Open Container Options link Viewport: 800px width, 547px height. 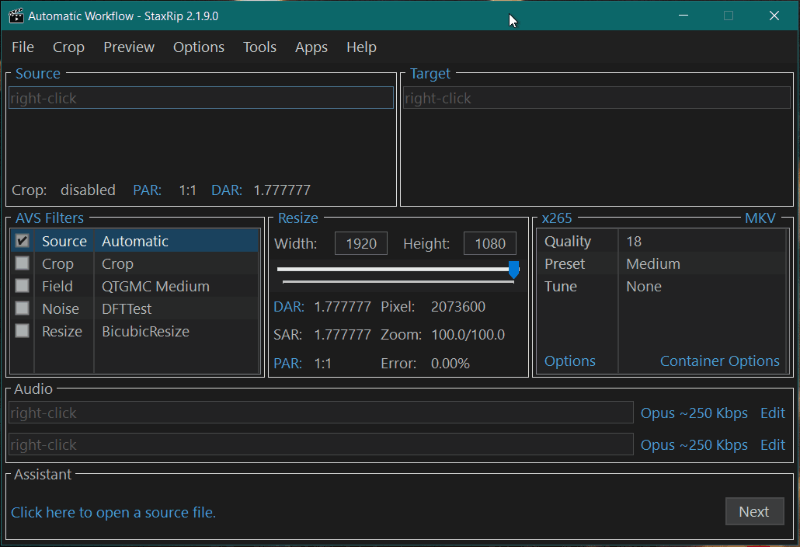click(x=719, y=361)
